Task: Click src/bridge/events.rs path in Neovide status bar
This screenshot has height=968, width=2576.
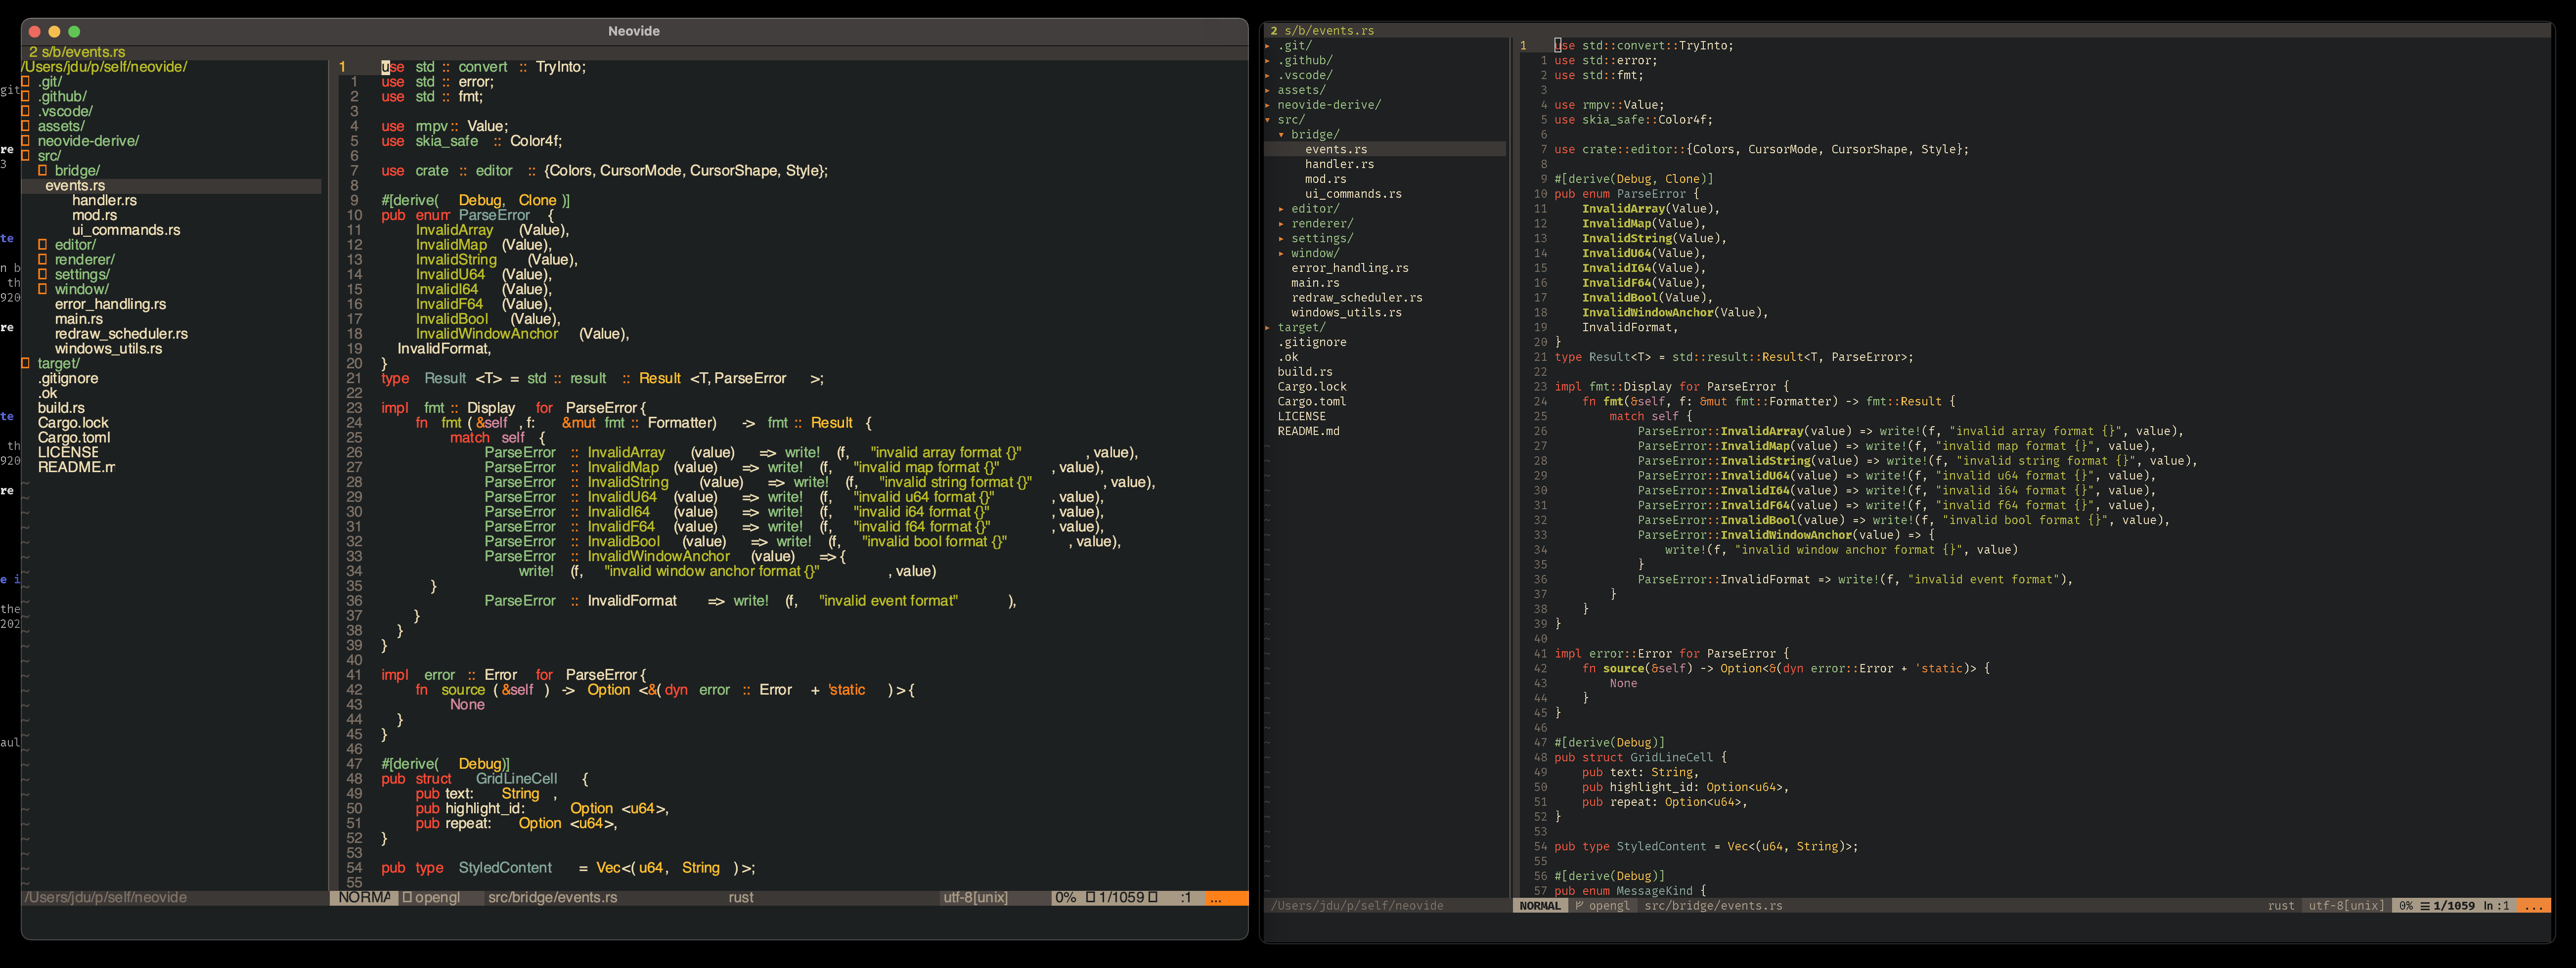Action: tap(552, 898)
